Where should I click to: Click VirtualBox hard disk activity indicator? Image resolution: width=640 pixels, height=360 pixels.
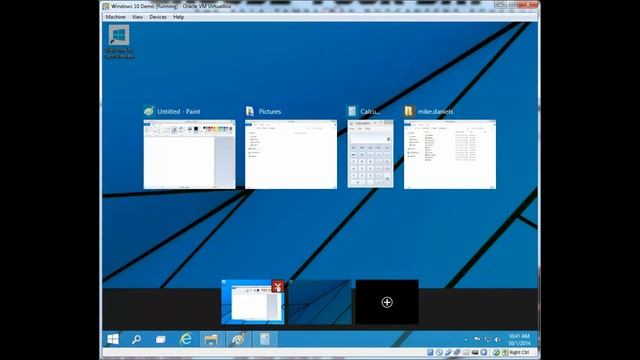point(430,352)
